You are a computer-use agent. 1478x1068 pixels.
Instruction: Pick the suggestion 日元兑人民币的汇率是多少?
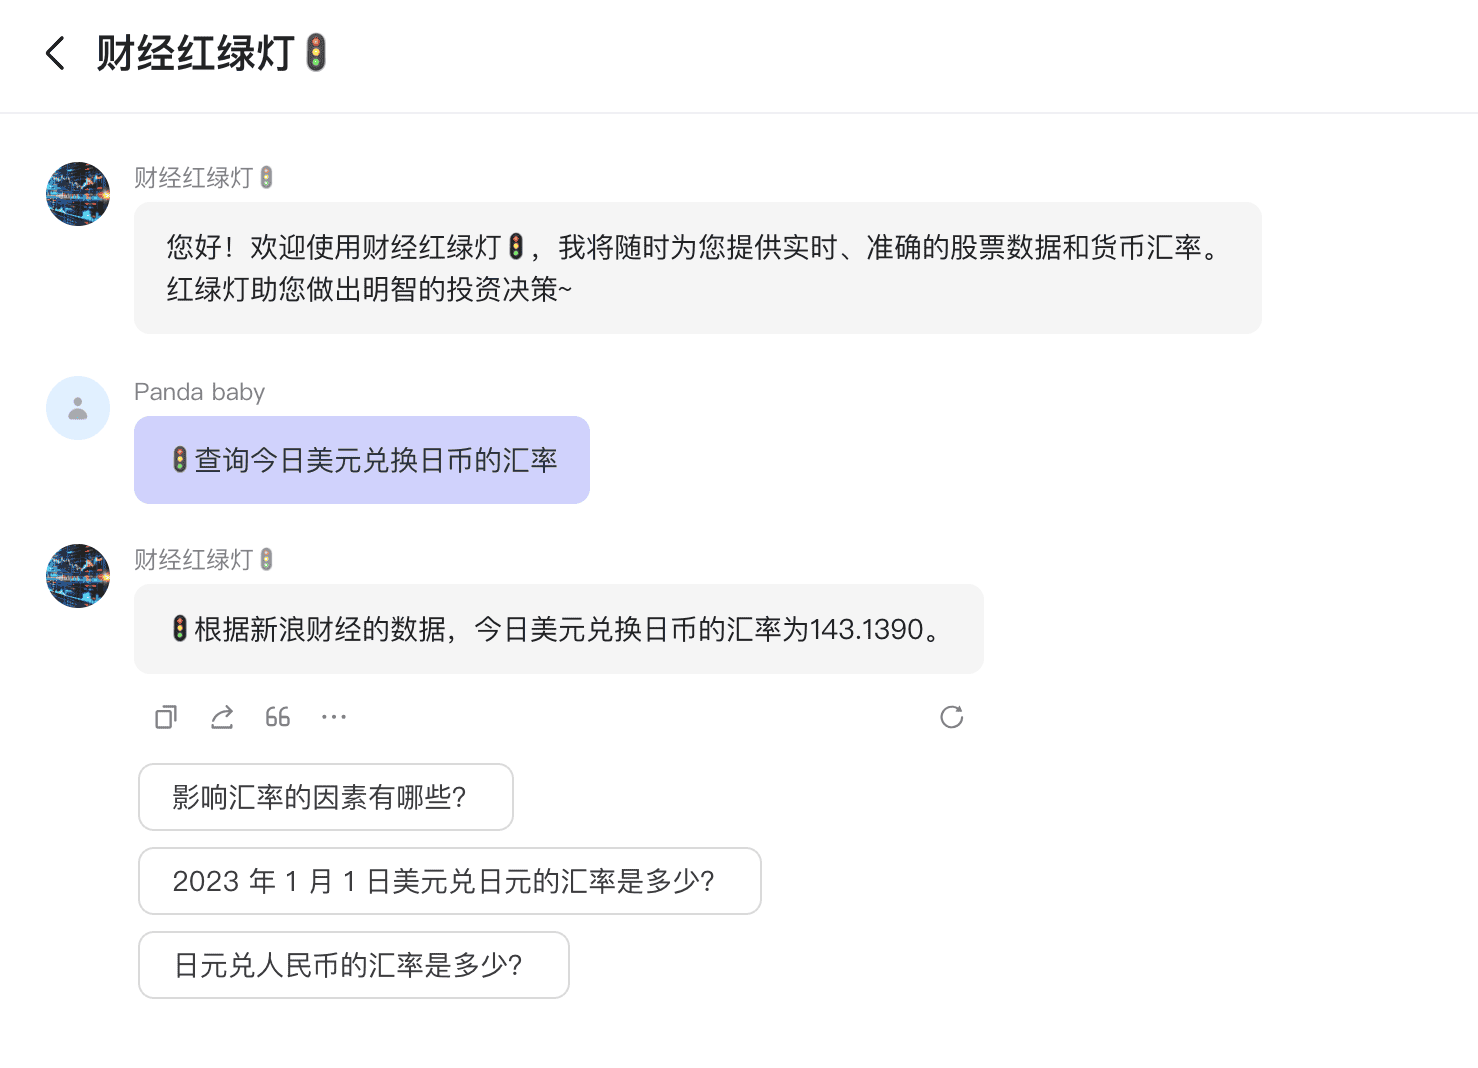353,965
